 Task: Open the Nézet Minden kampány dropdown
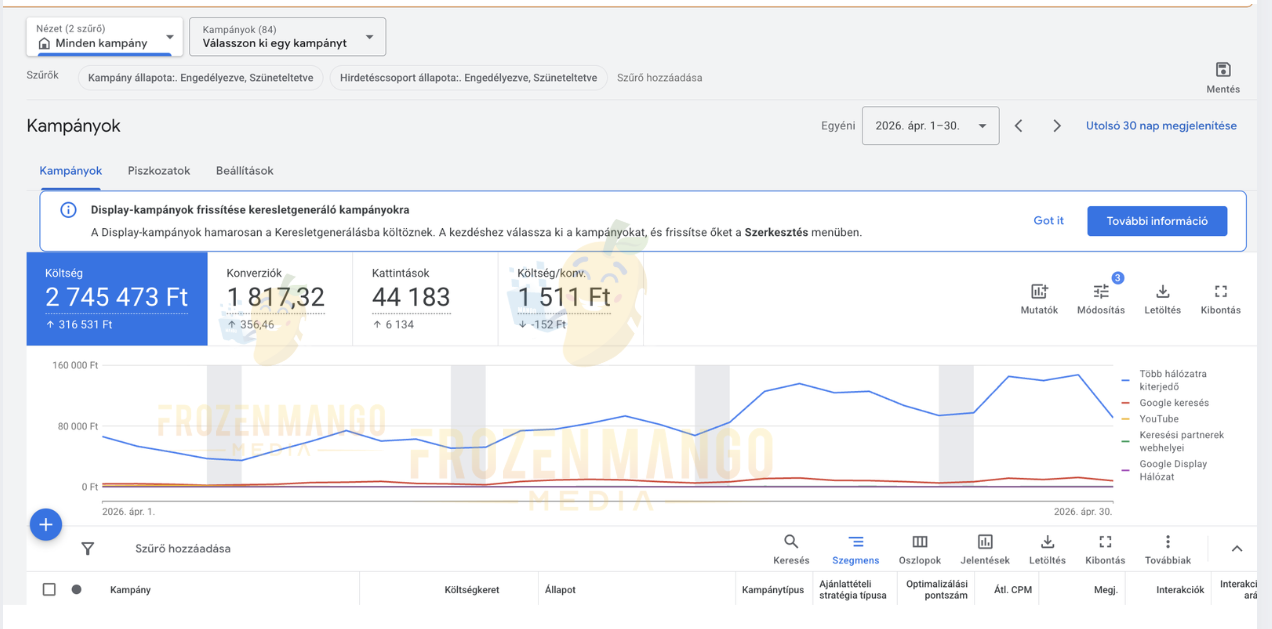pyautogui.click(x=105, y=36)
